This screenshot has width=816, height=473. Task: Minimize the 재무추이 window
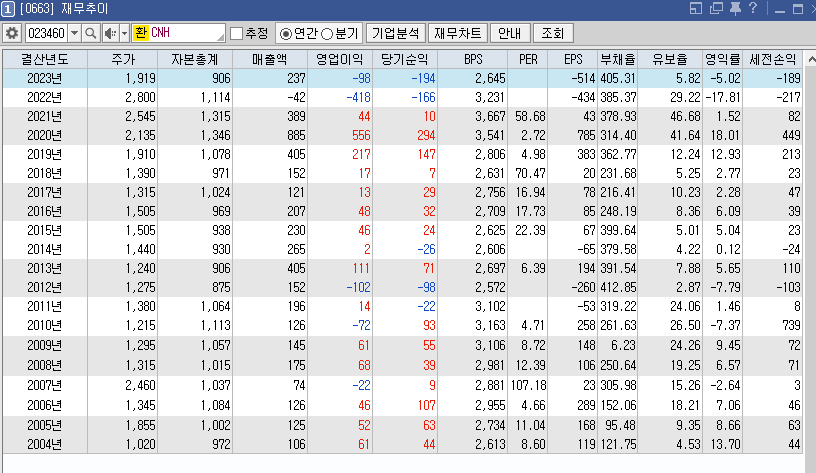tap(780, 9)
